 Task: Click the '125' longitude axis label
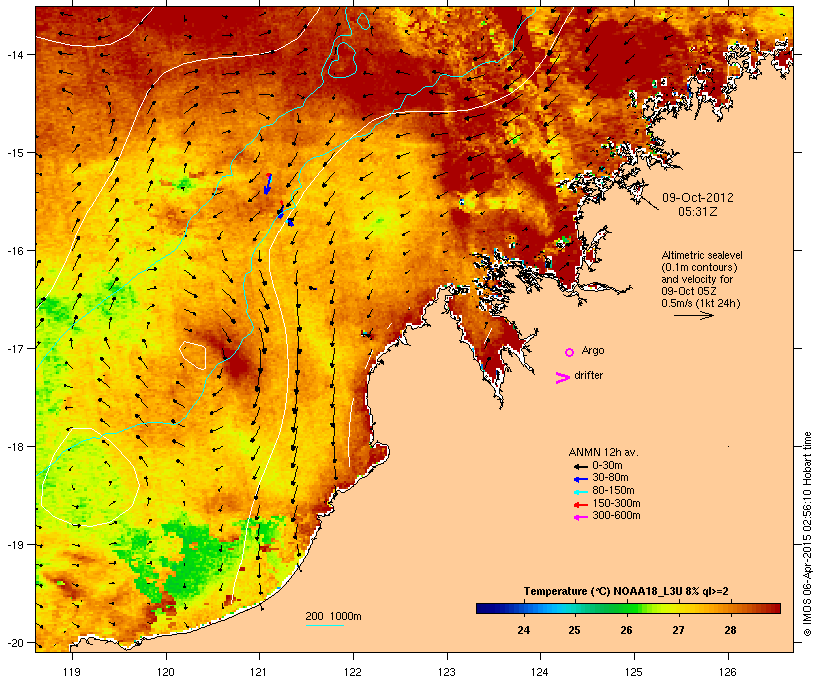coord(634,672)
